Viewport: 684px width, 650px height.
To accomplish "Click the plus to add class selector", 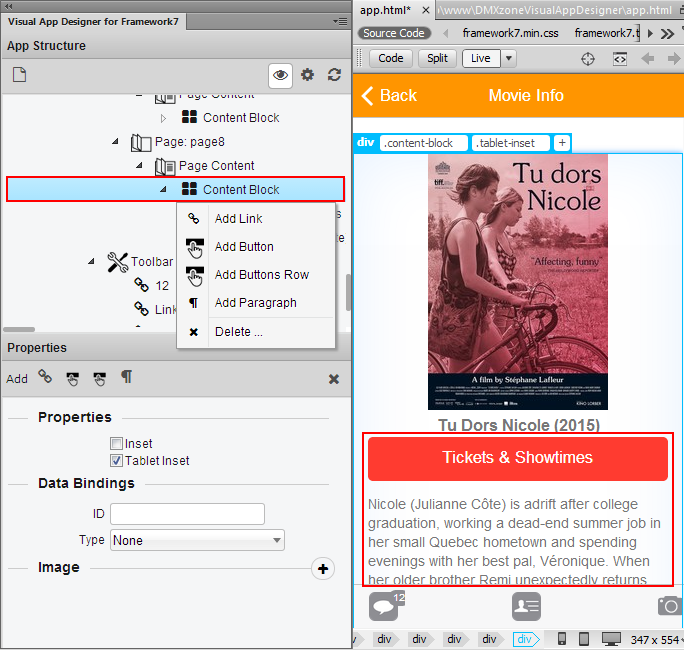I will pyautogui.click(x=562, y=143).
